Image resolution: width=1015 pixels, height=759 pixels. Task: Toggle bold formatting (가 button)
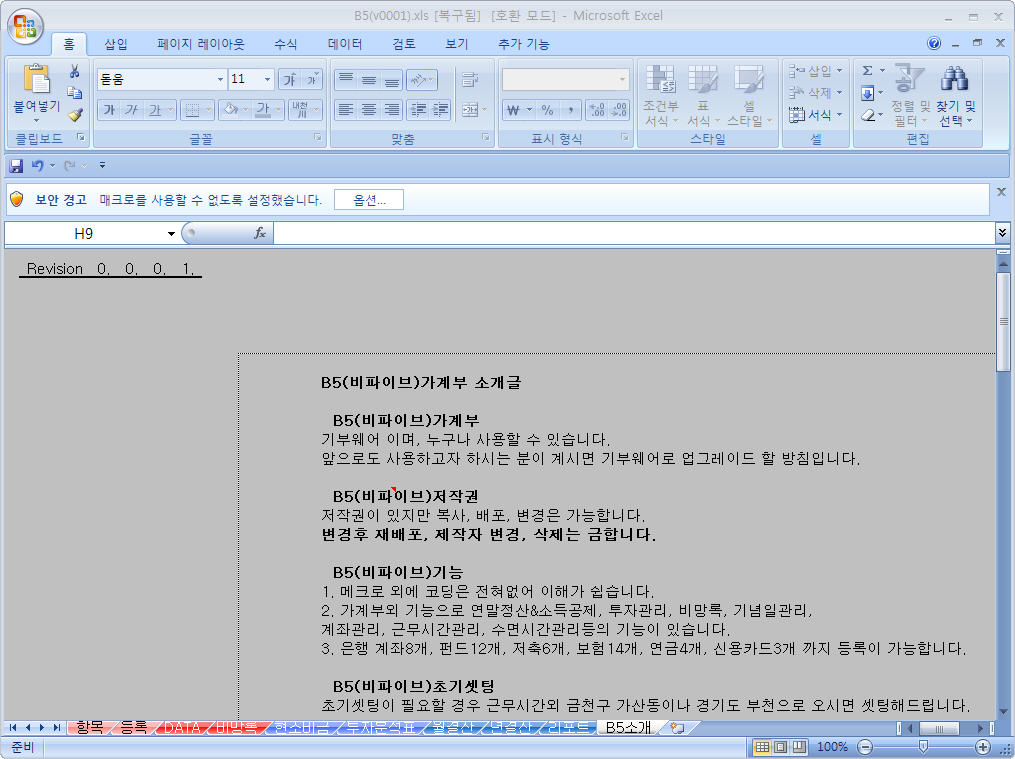pyautogui.click(x=109, y=110)
